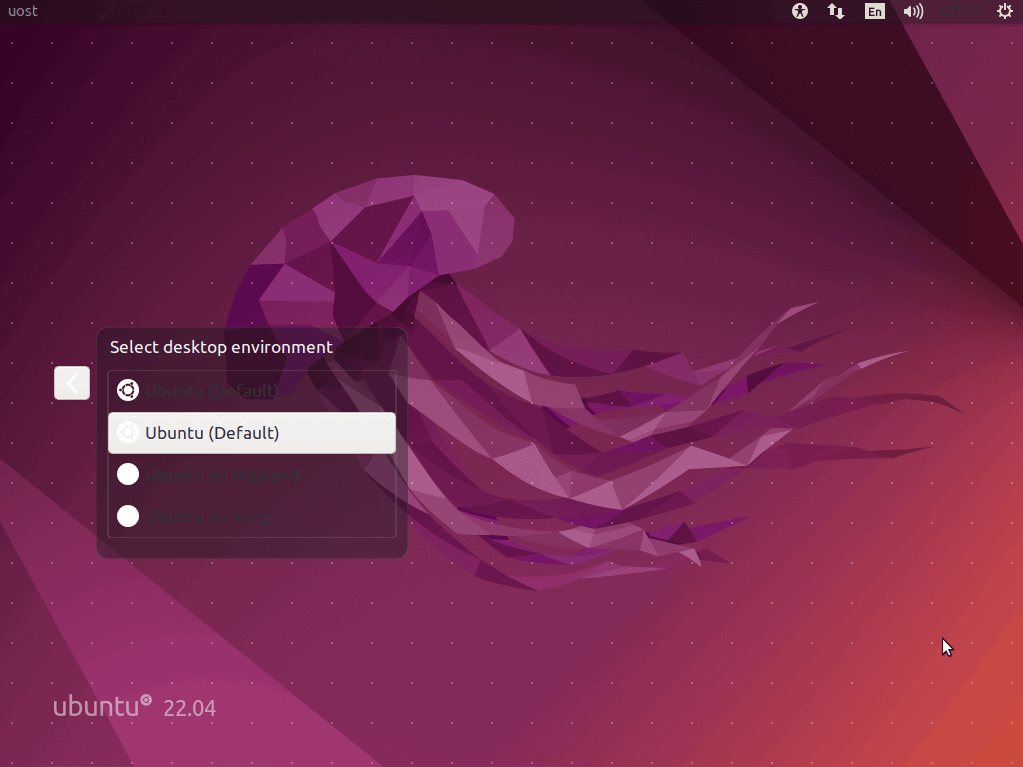Screen dimensions: 1023x767
Task: Open the power gear icon
Action: (x=1004, y=11)
